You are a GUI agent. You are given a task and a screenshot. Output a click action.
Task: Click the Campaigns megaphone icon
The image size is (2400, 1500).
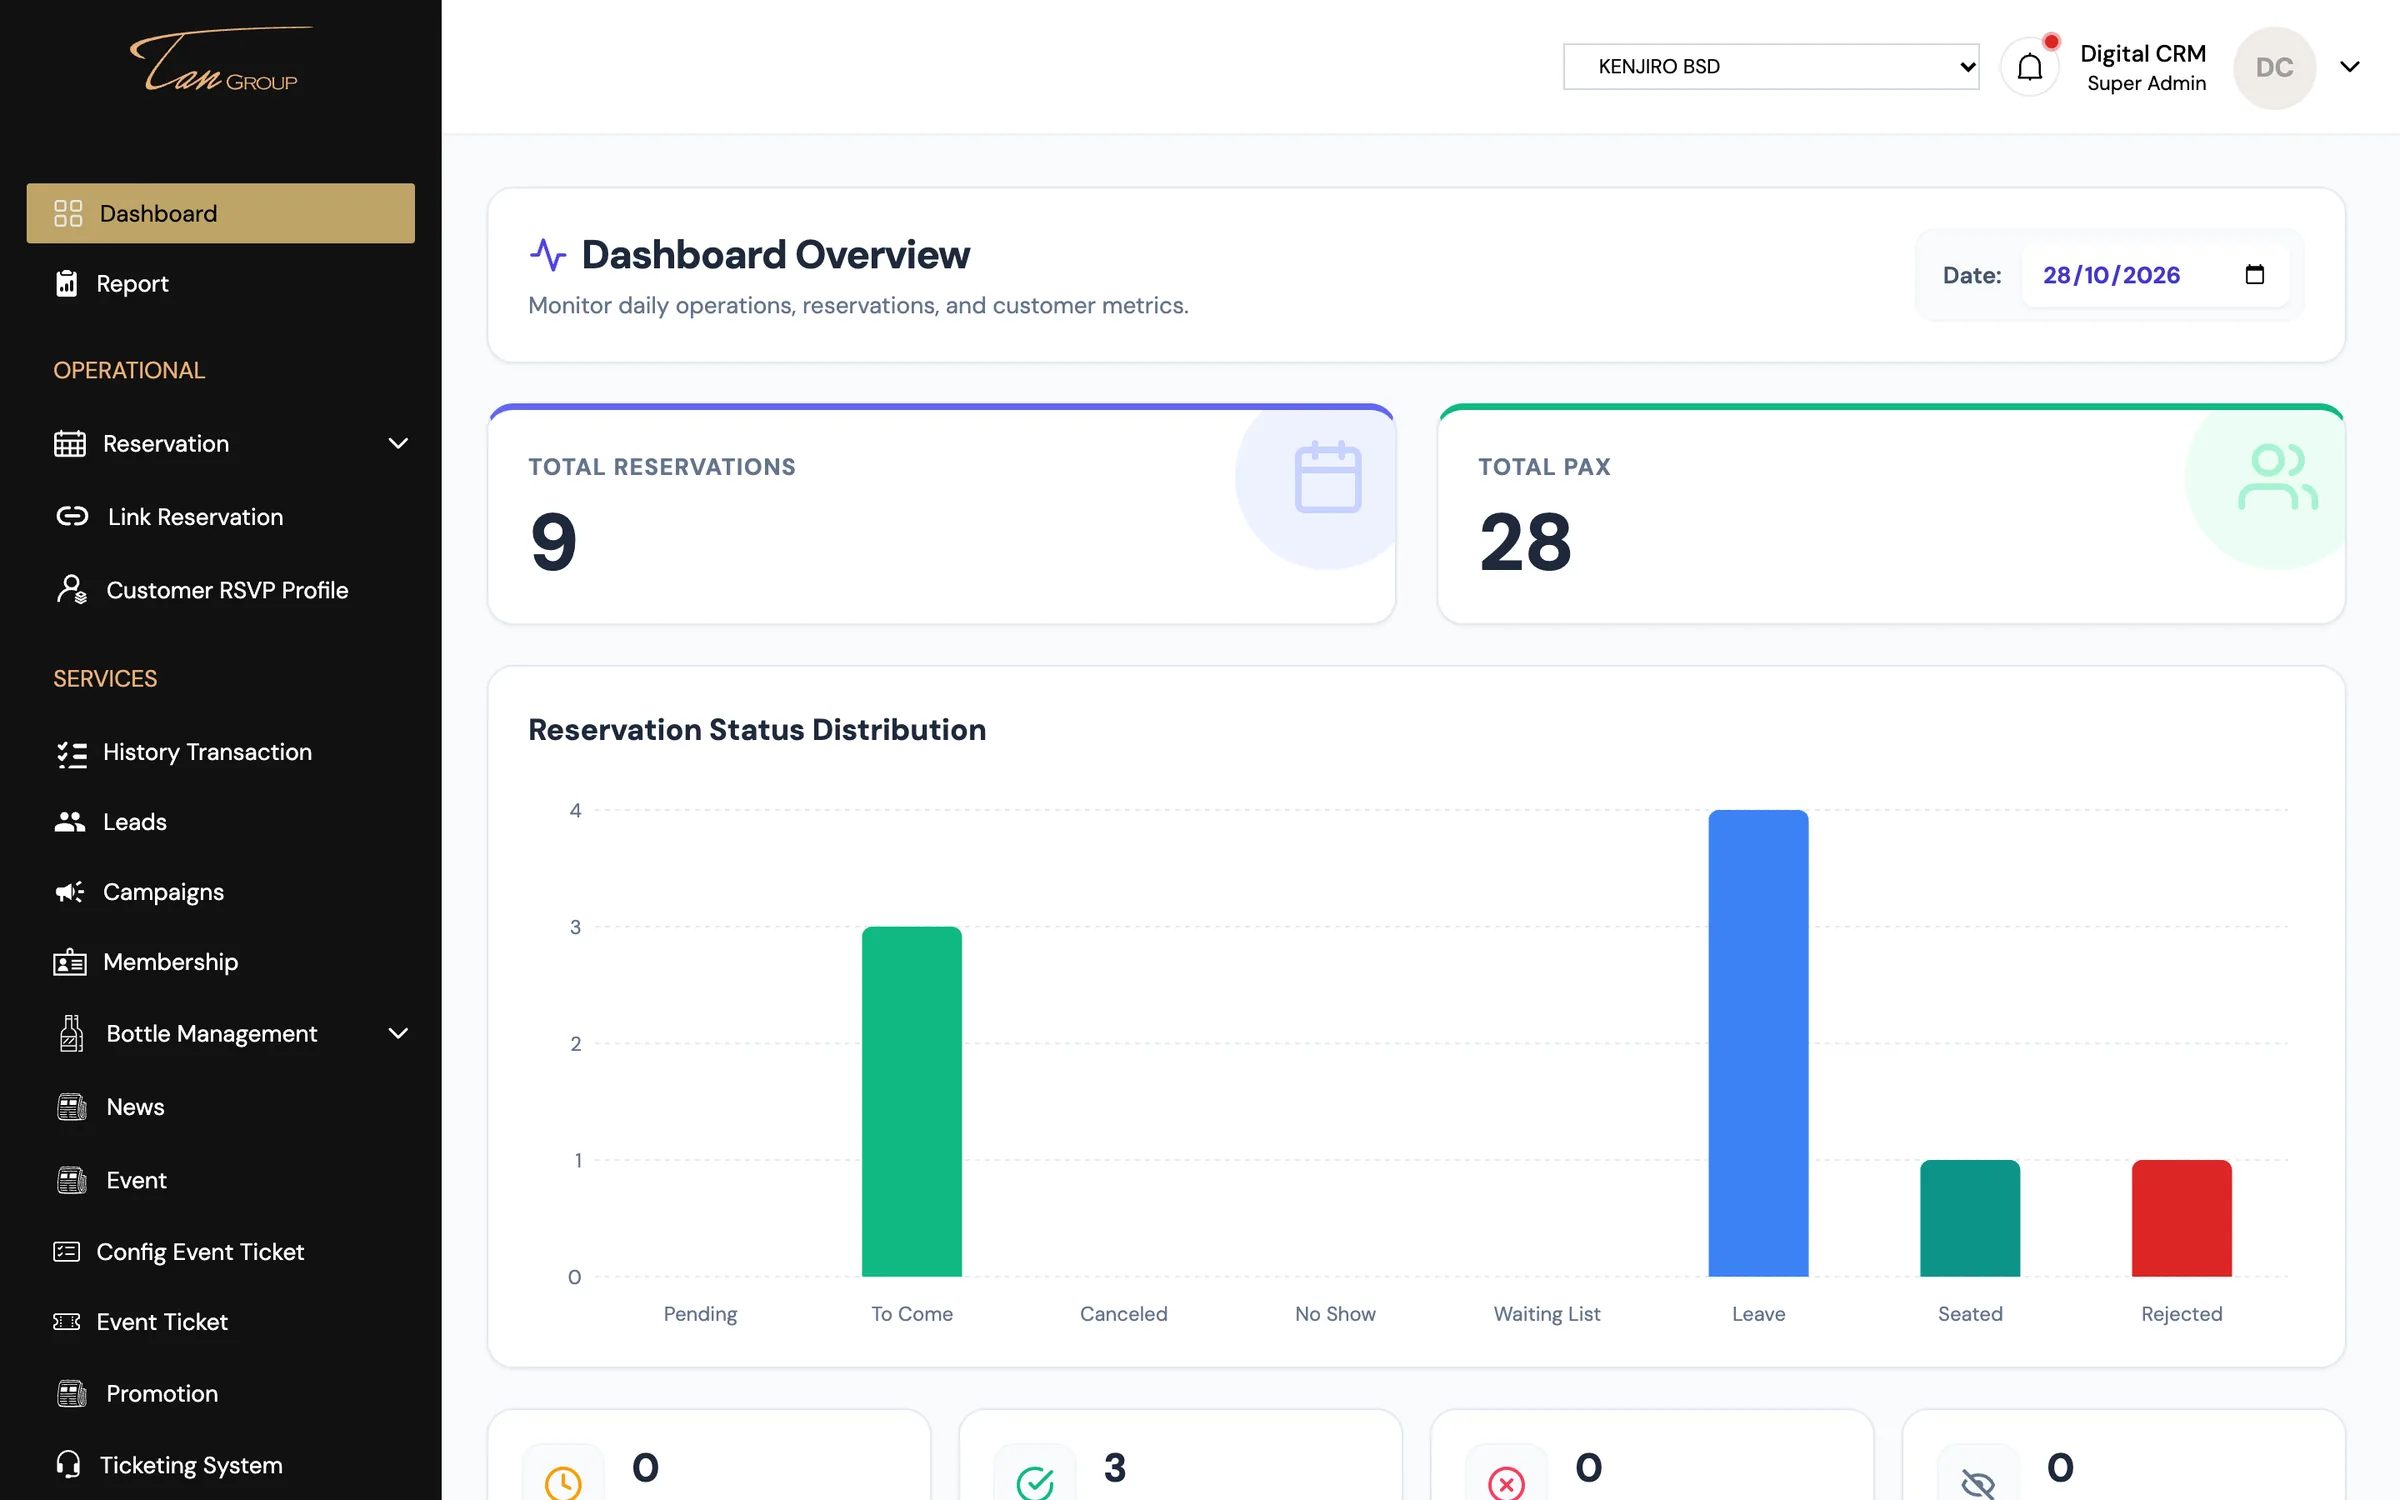tap(69, 891)
